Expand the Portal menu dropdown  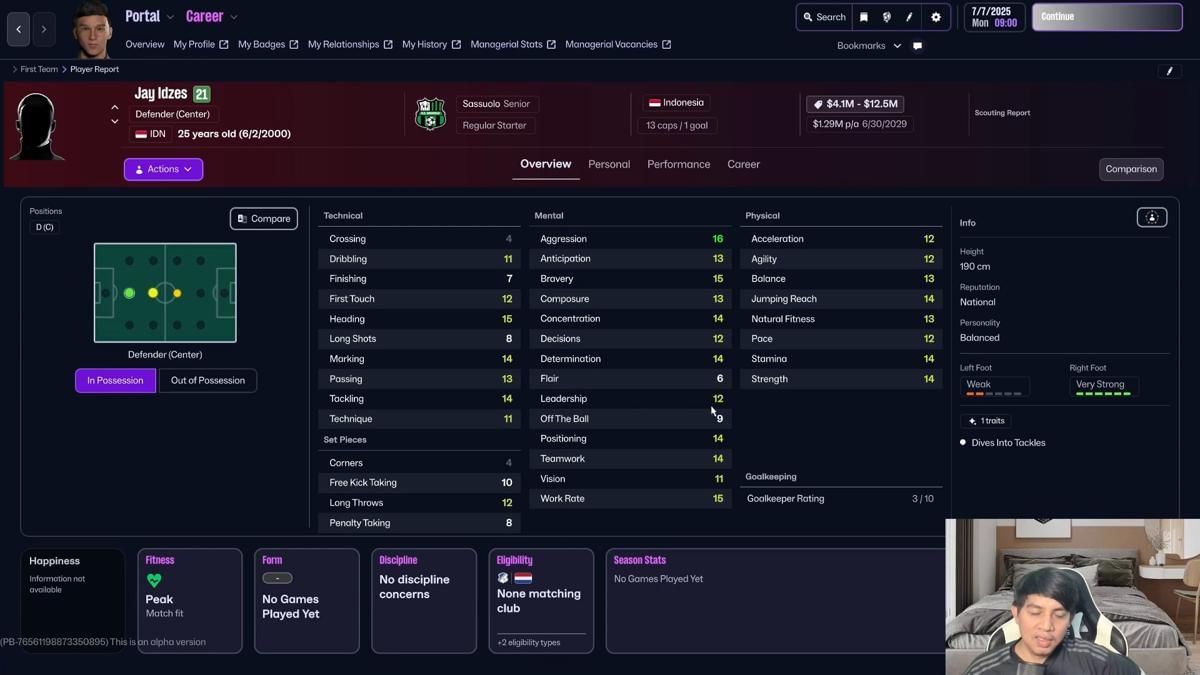[x=150, y=17]
